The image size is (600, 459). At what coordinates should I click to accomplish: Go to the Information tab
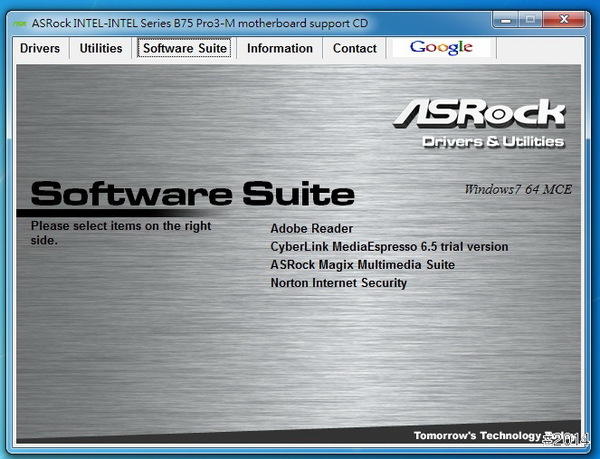coord(280,48)
